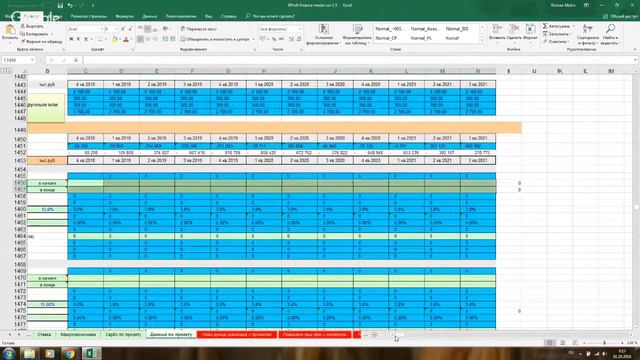Viewport: 640px width, 360px height.
Task: Open the cell borders dropdown
Action: point(106,39)
